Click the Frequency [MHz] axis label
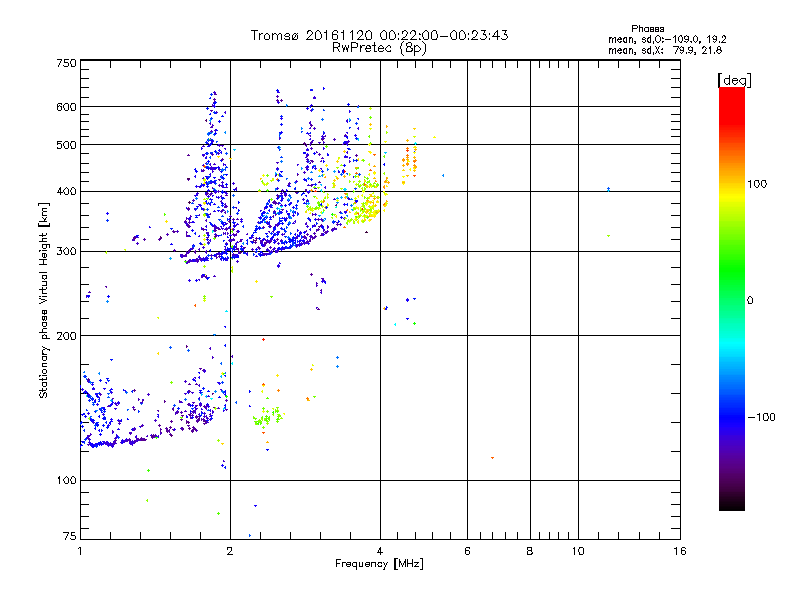 coord(379,564)
